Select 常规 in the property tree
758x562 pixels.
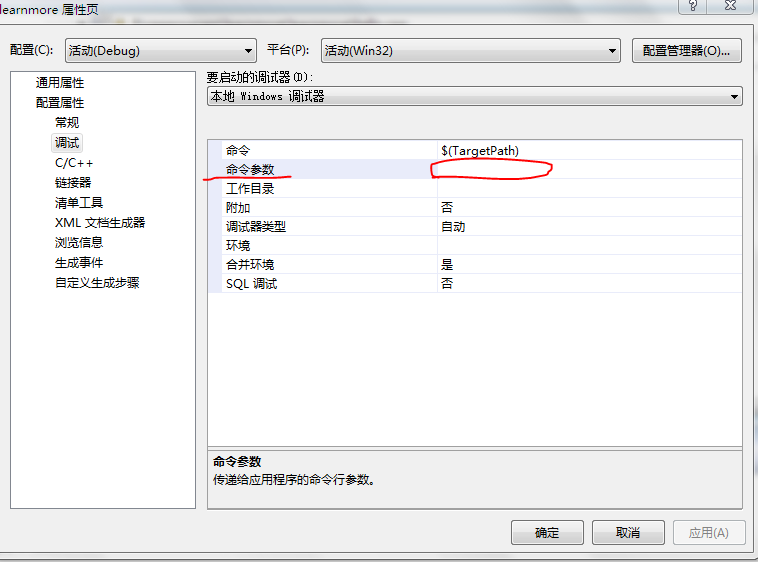pos(67,122)
